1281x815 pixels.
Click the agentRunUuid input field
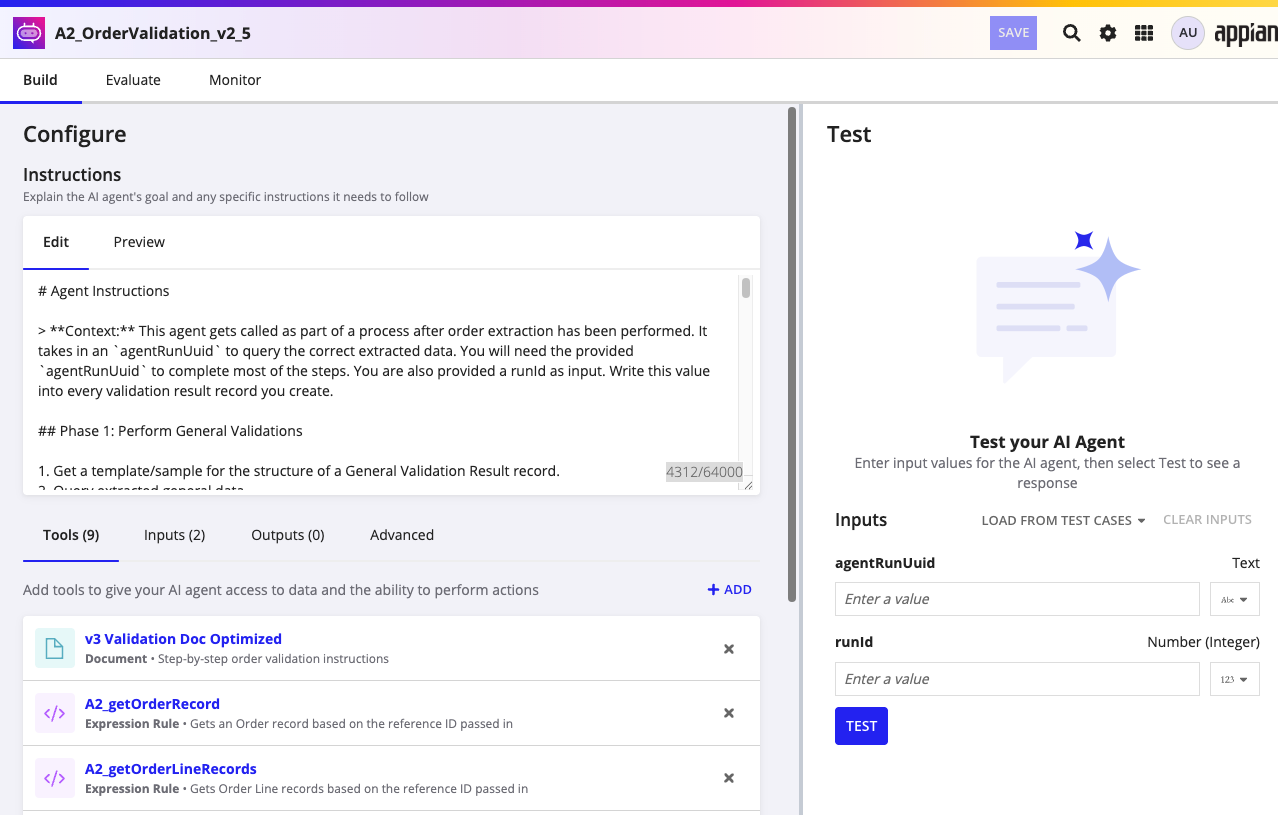1017,599
